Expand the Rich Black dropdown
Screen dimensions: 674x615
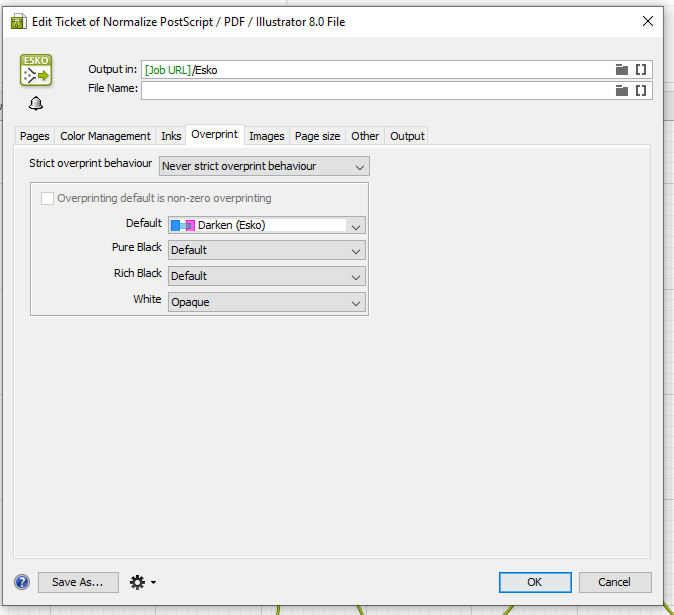tap(267, 276)
